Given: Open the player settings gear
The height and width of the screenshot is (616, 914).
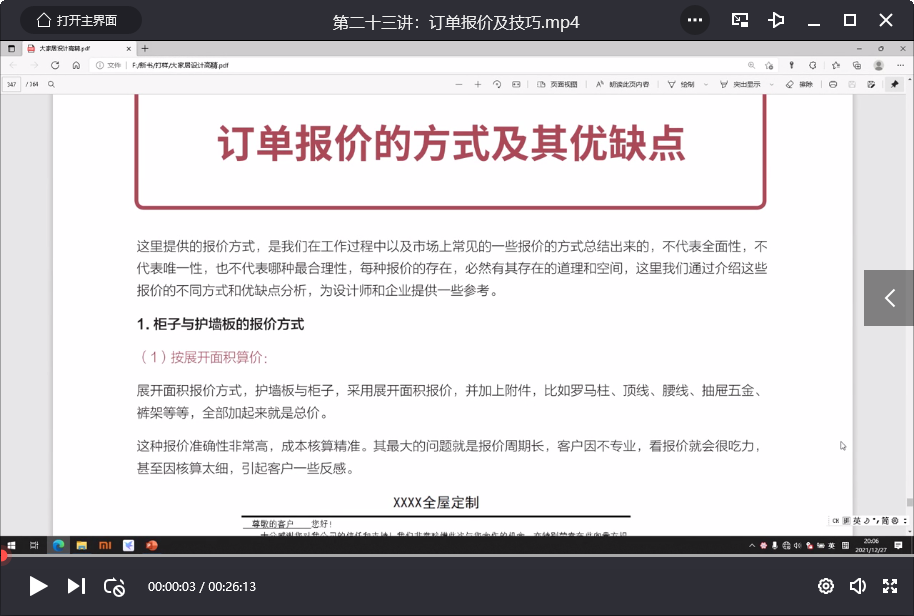Looking at the screenshot, I should click(x=826, y=586).
